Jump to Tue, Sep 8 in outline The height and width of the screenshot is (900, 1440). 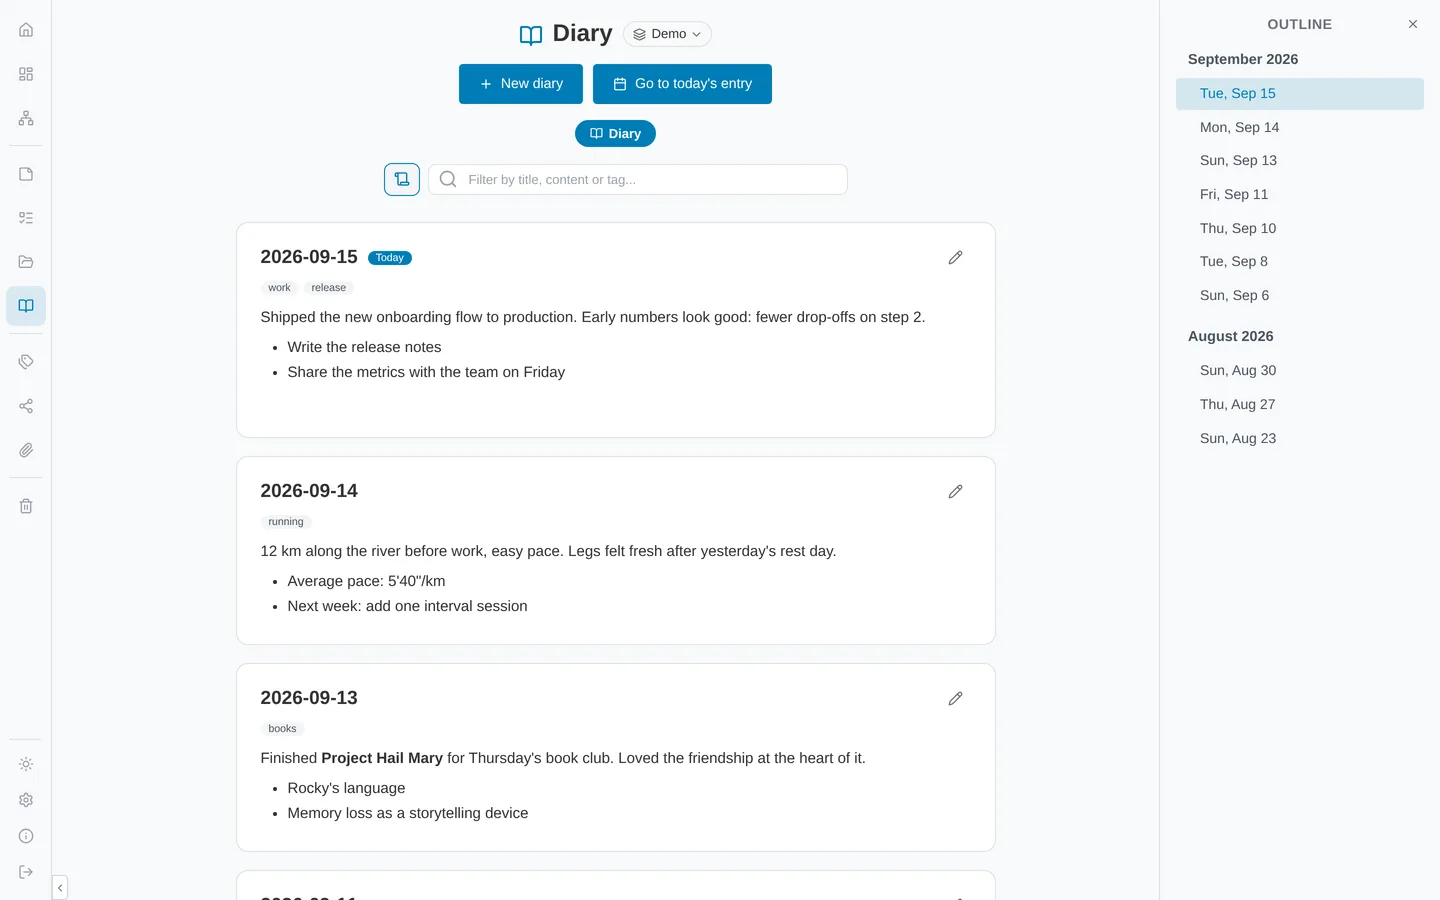tap(1300, 262)
